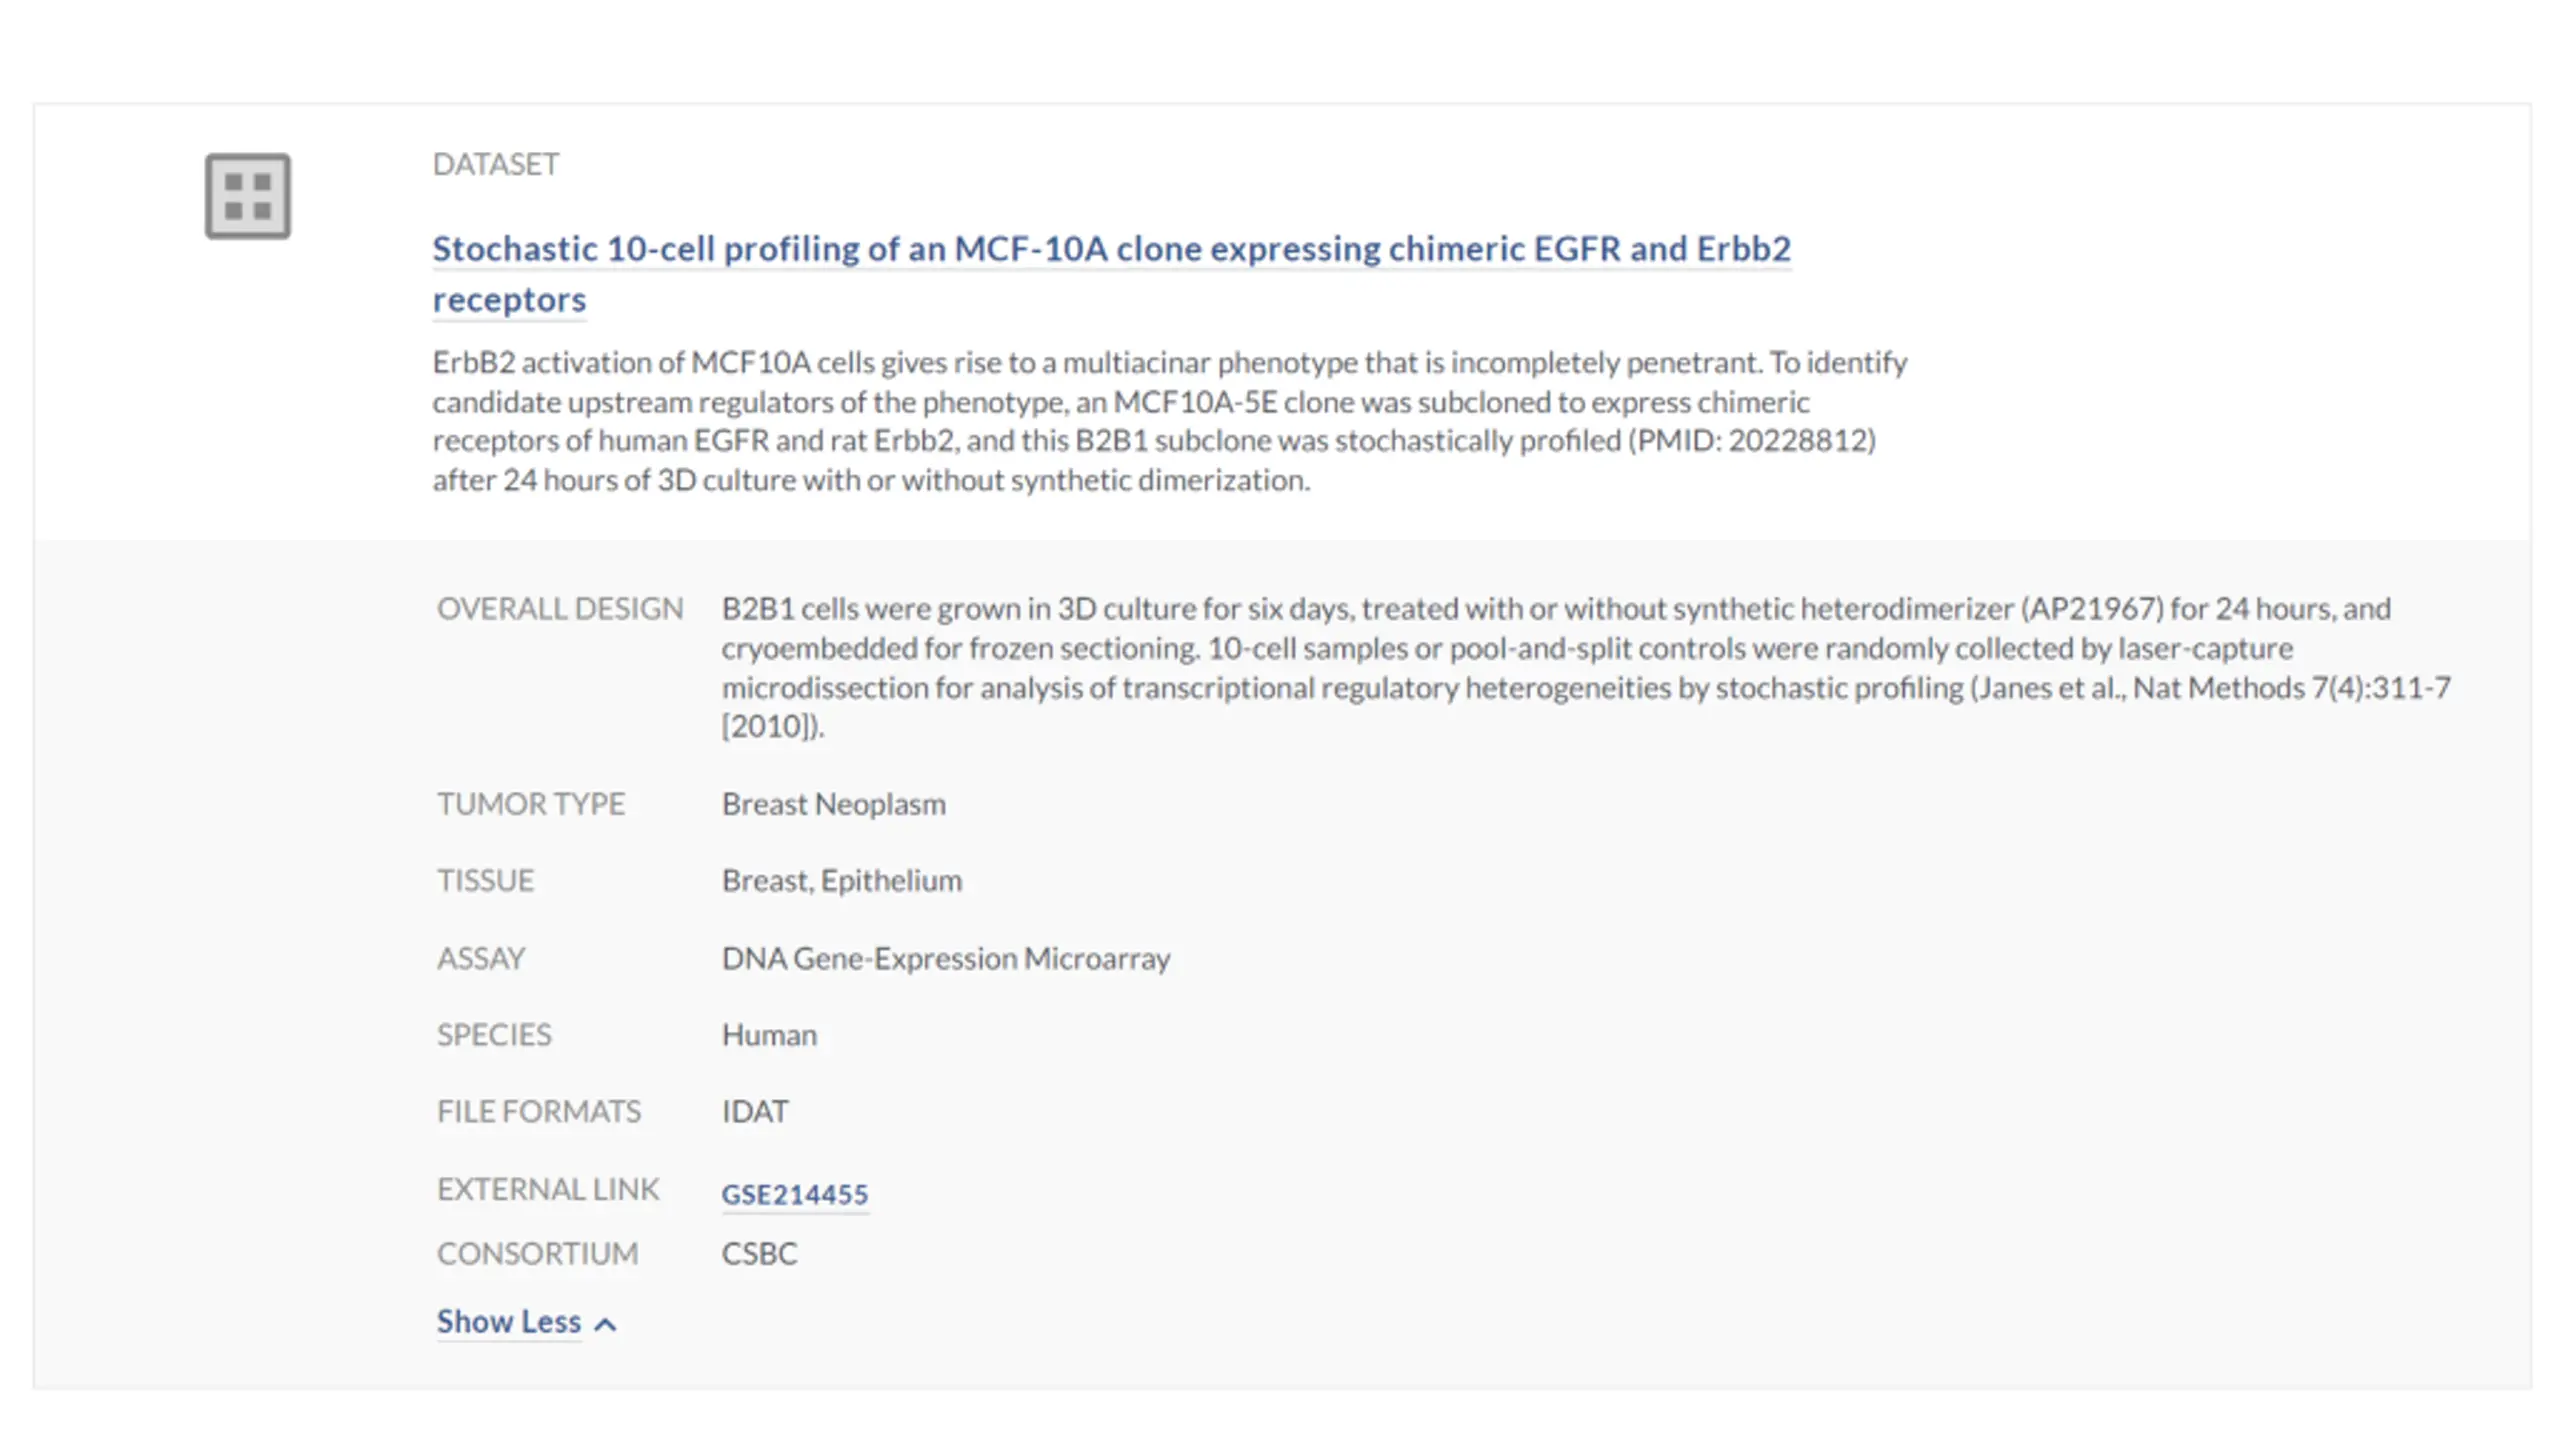This screenshot has width=2560, height=1440.
Task: Select the CSBC consortium value
Action: click(760, 1254)
